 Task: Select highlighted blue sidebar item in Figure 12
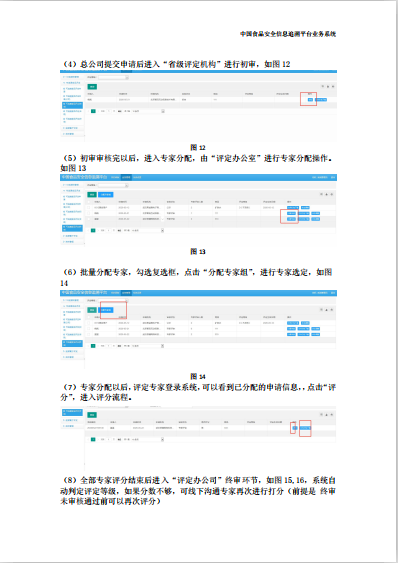73,105
